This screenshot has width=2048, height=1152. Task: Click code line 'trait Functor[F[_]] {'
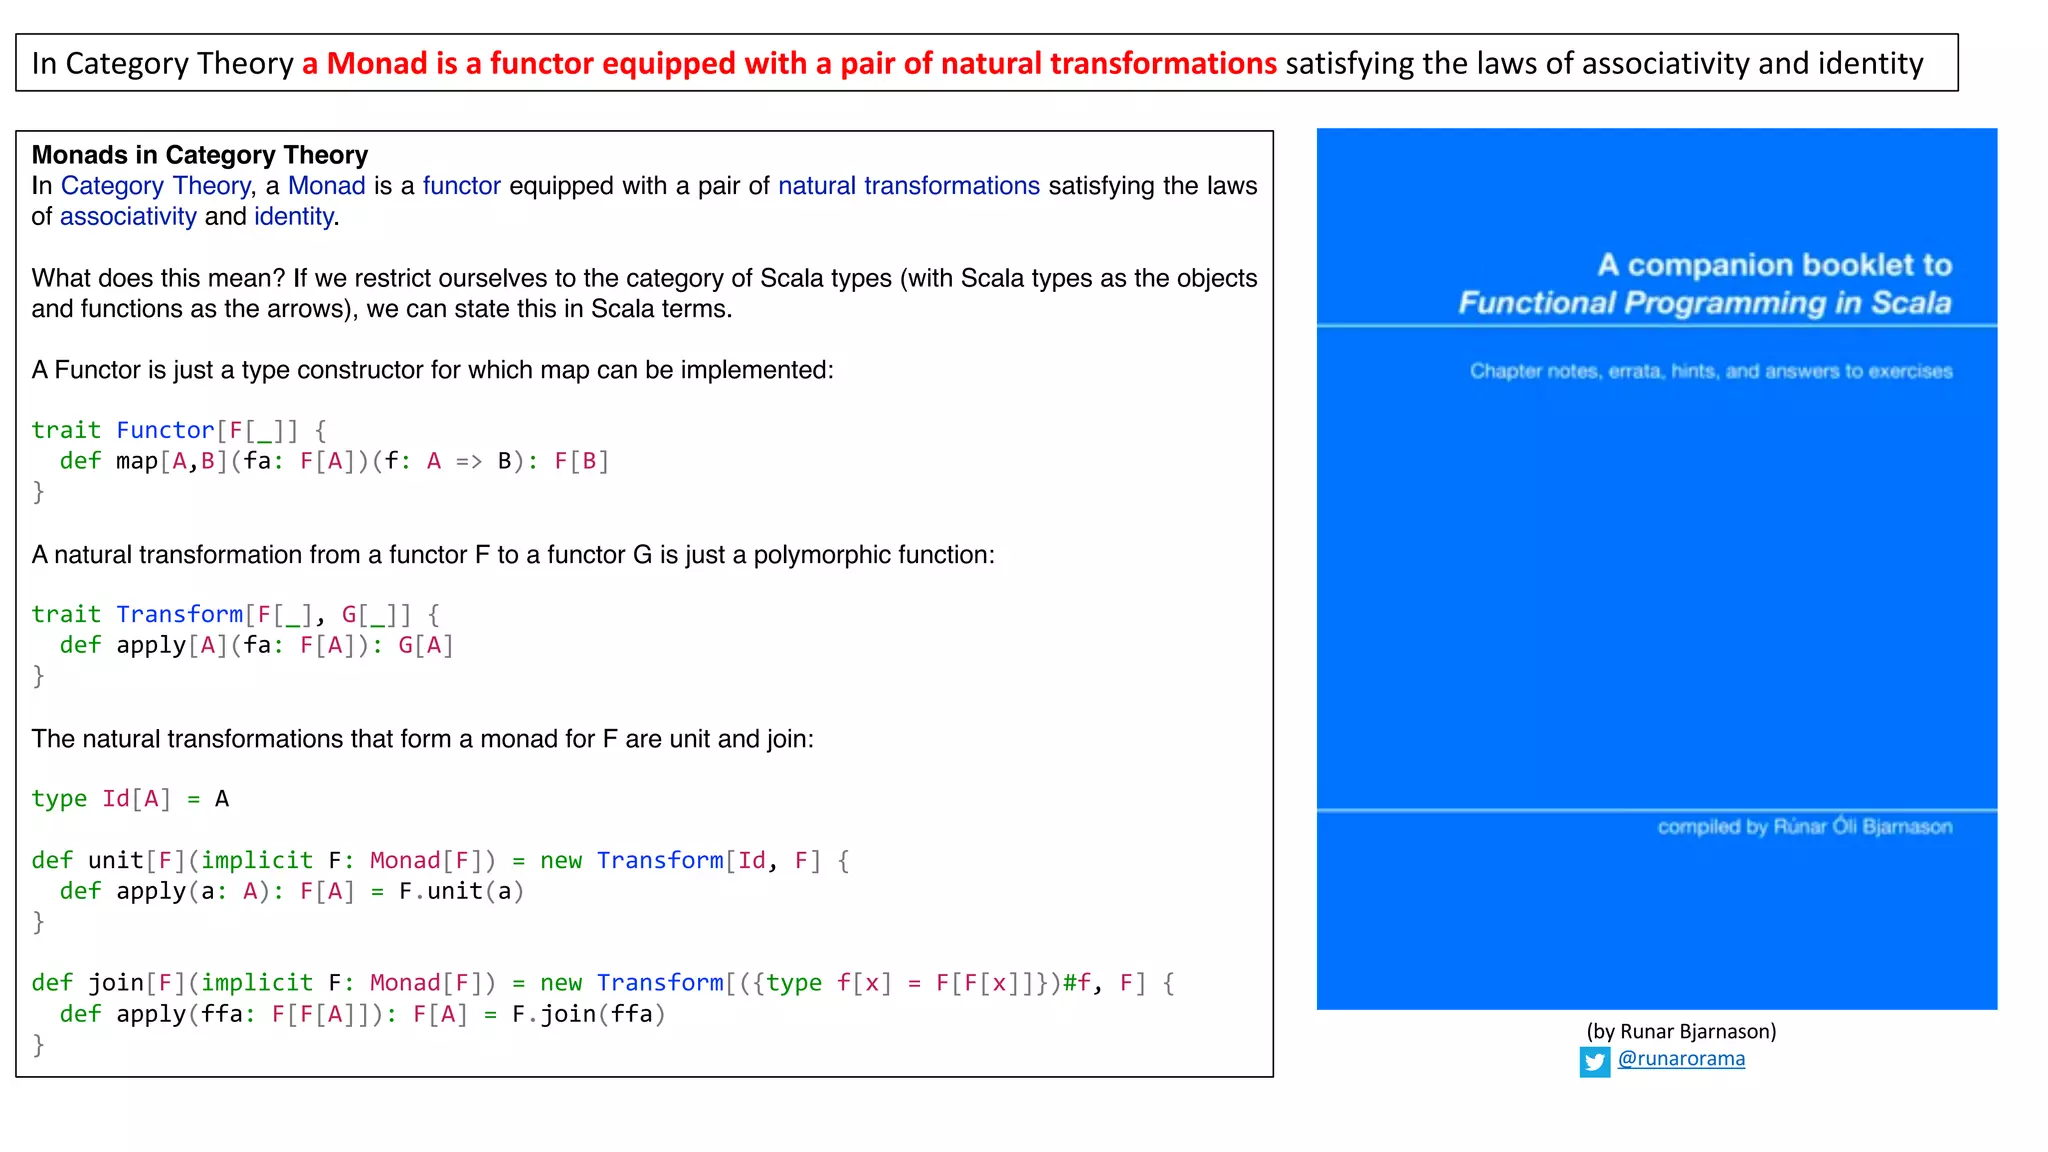pyautogui.click(x=180, y=430)
